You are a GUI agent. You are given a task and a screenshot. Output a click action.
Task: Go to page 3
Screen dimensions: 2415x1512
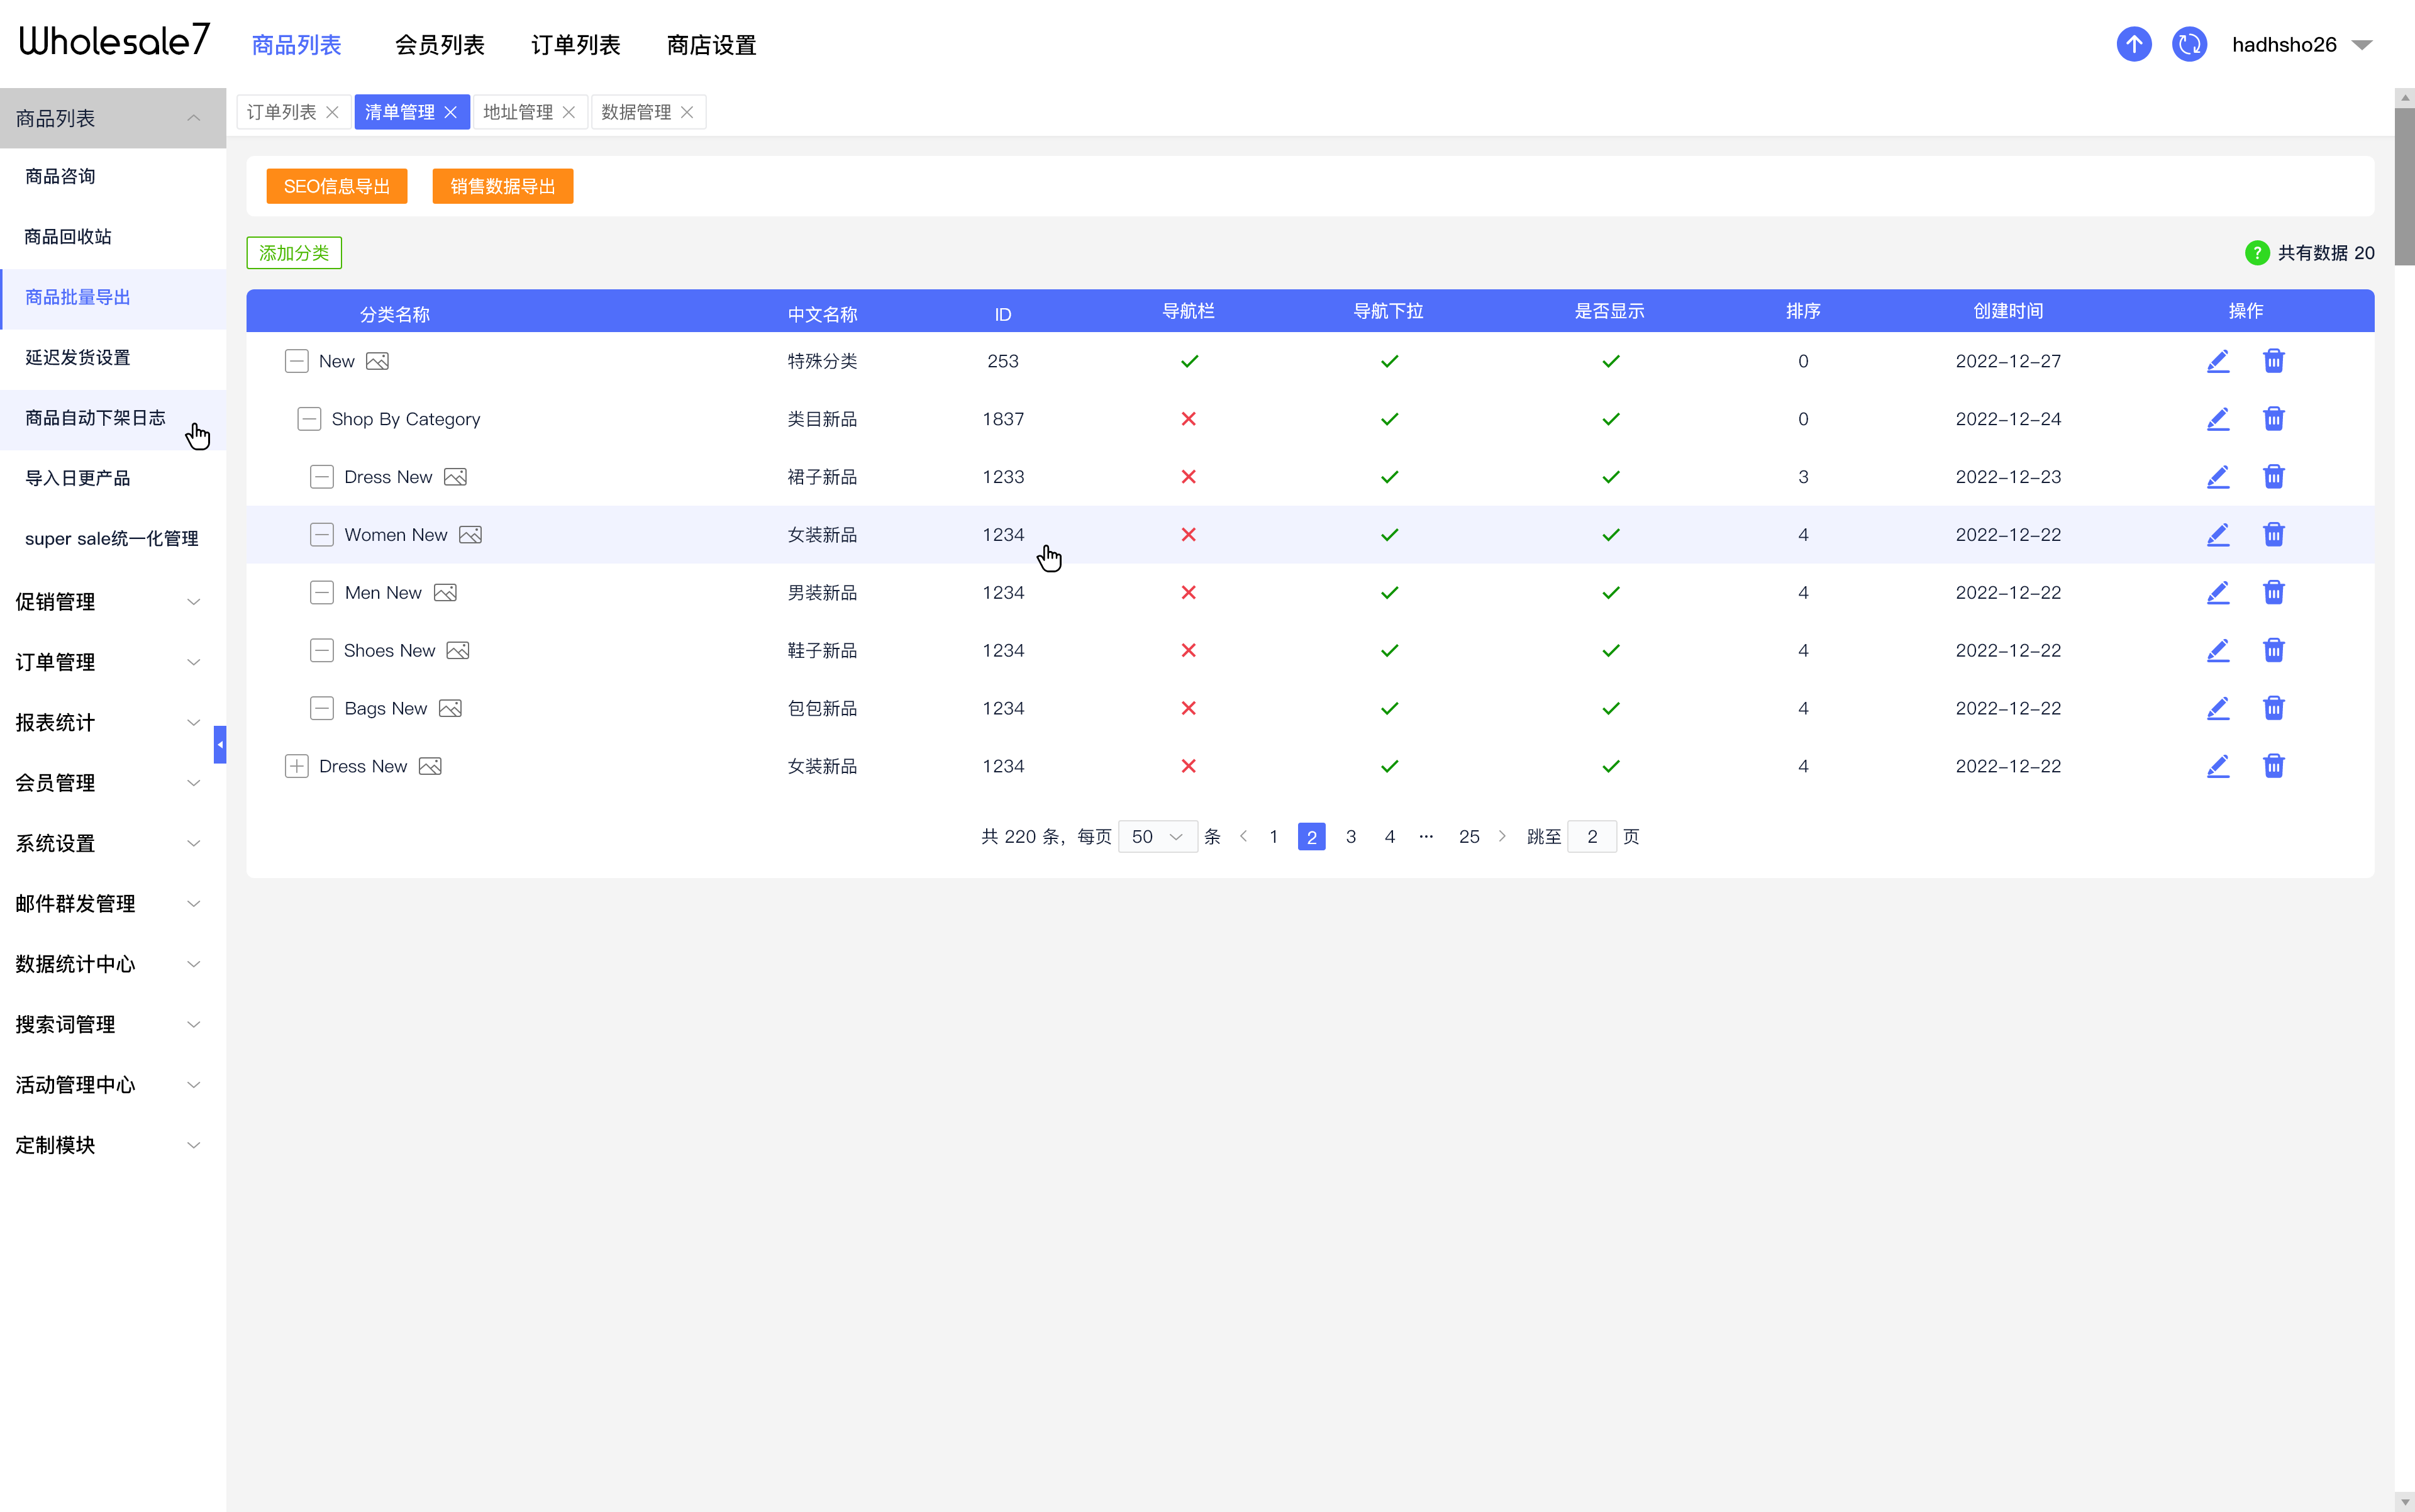(1350, 837)
